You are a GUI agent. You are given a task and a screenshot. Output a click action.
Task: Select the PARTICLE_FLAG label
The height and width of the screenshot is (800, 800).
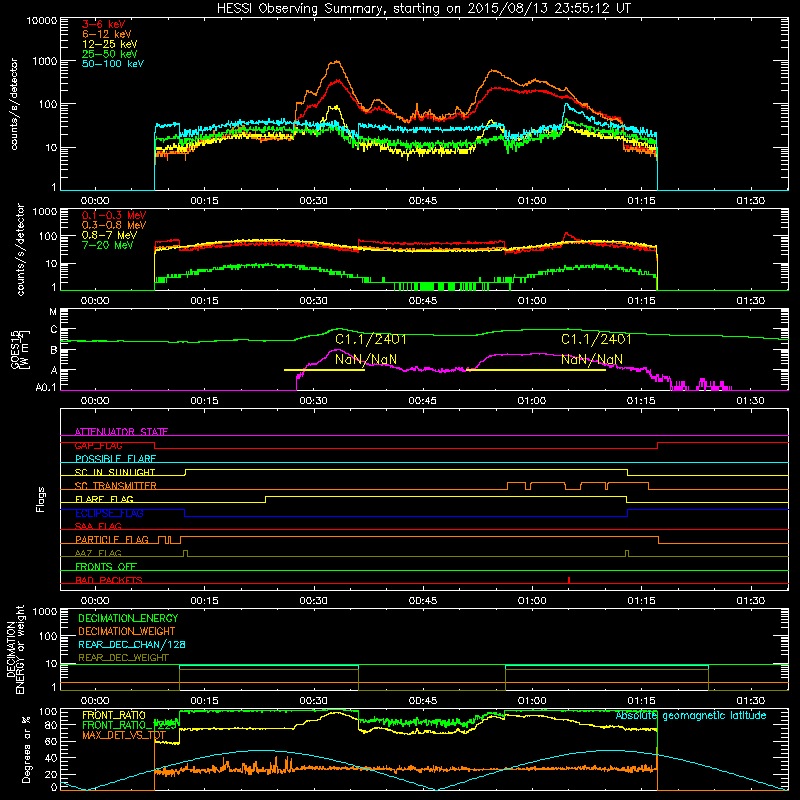(x=112, y=540)
